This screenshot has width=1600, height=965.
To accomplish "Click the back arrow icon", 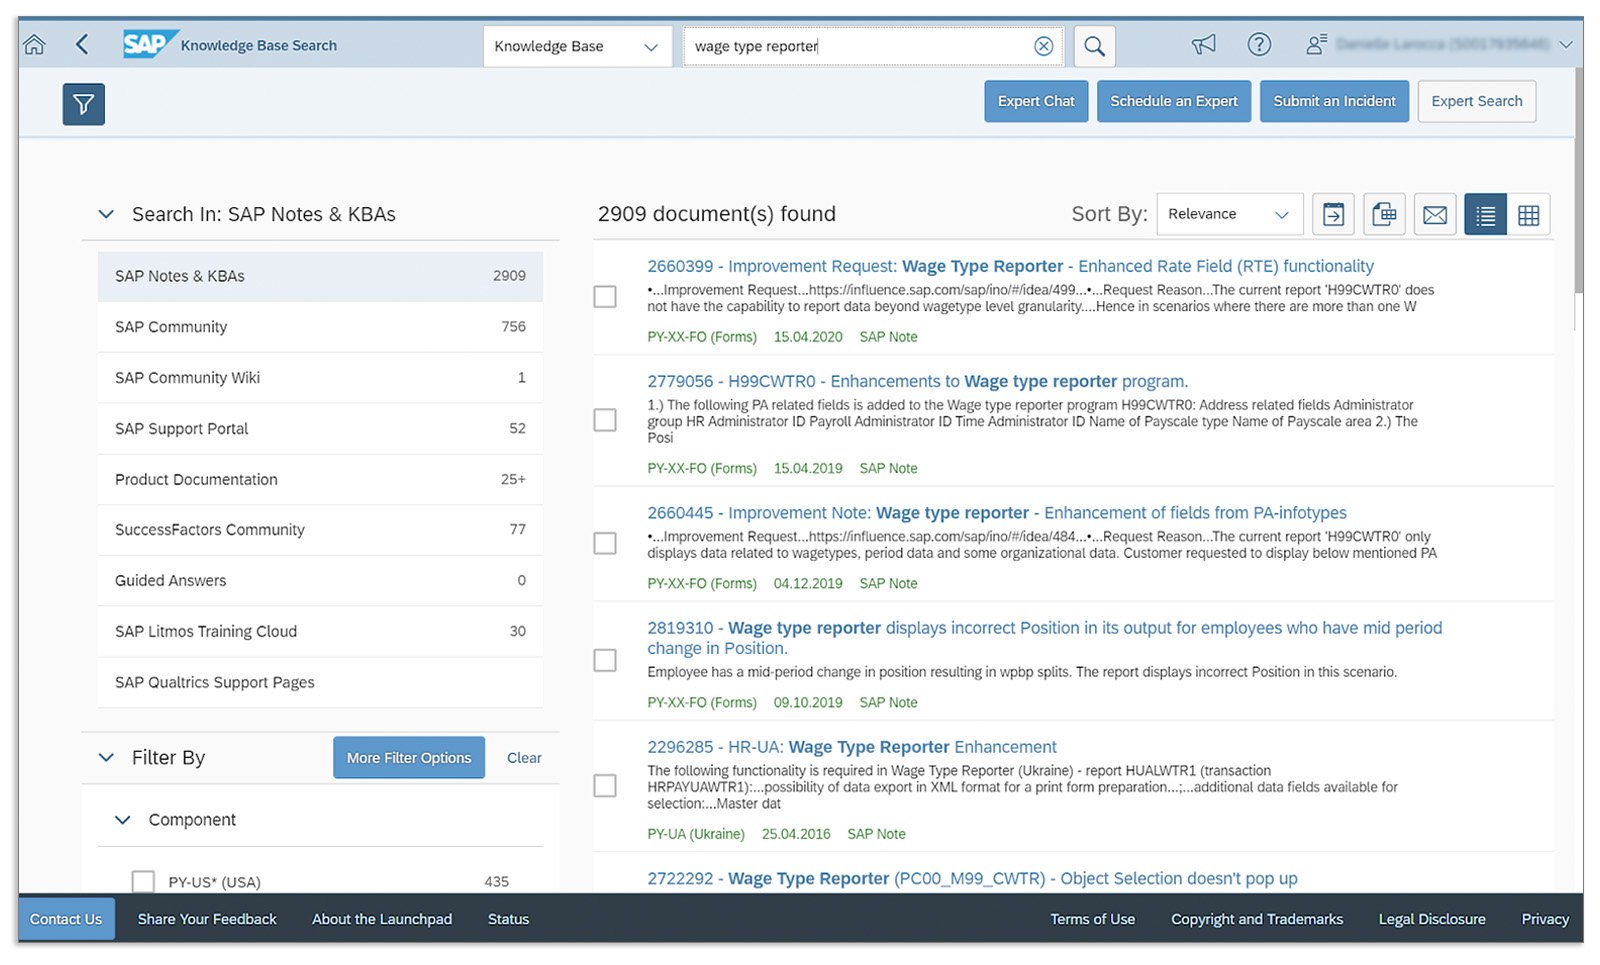I will (82, 45).
